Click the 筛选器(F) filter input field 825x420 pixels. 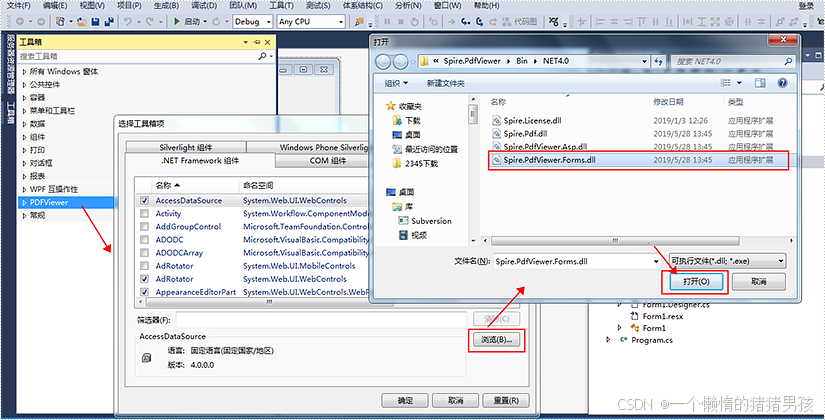pos(321,319)
